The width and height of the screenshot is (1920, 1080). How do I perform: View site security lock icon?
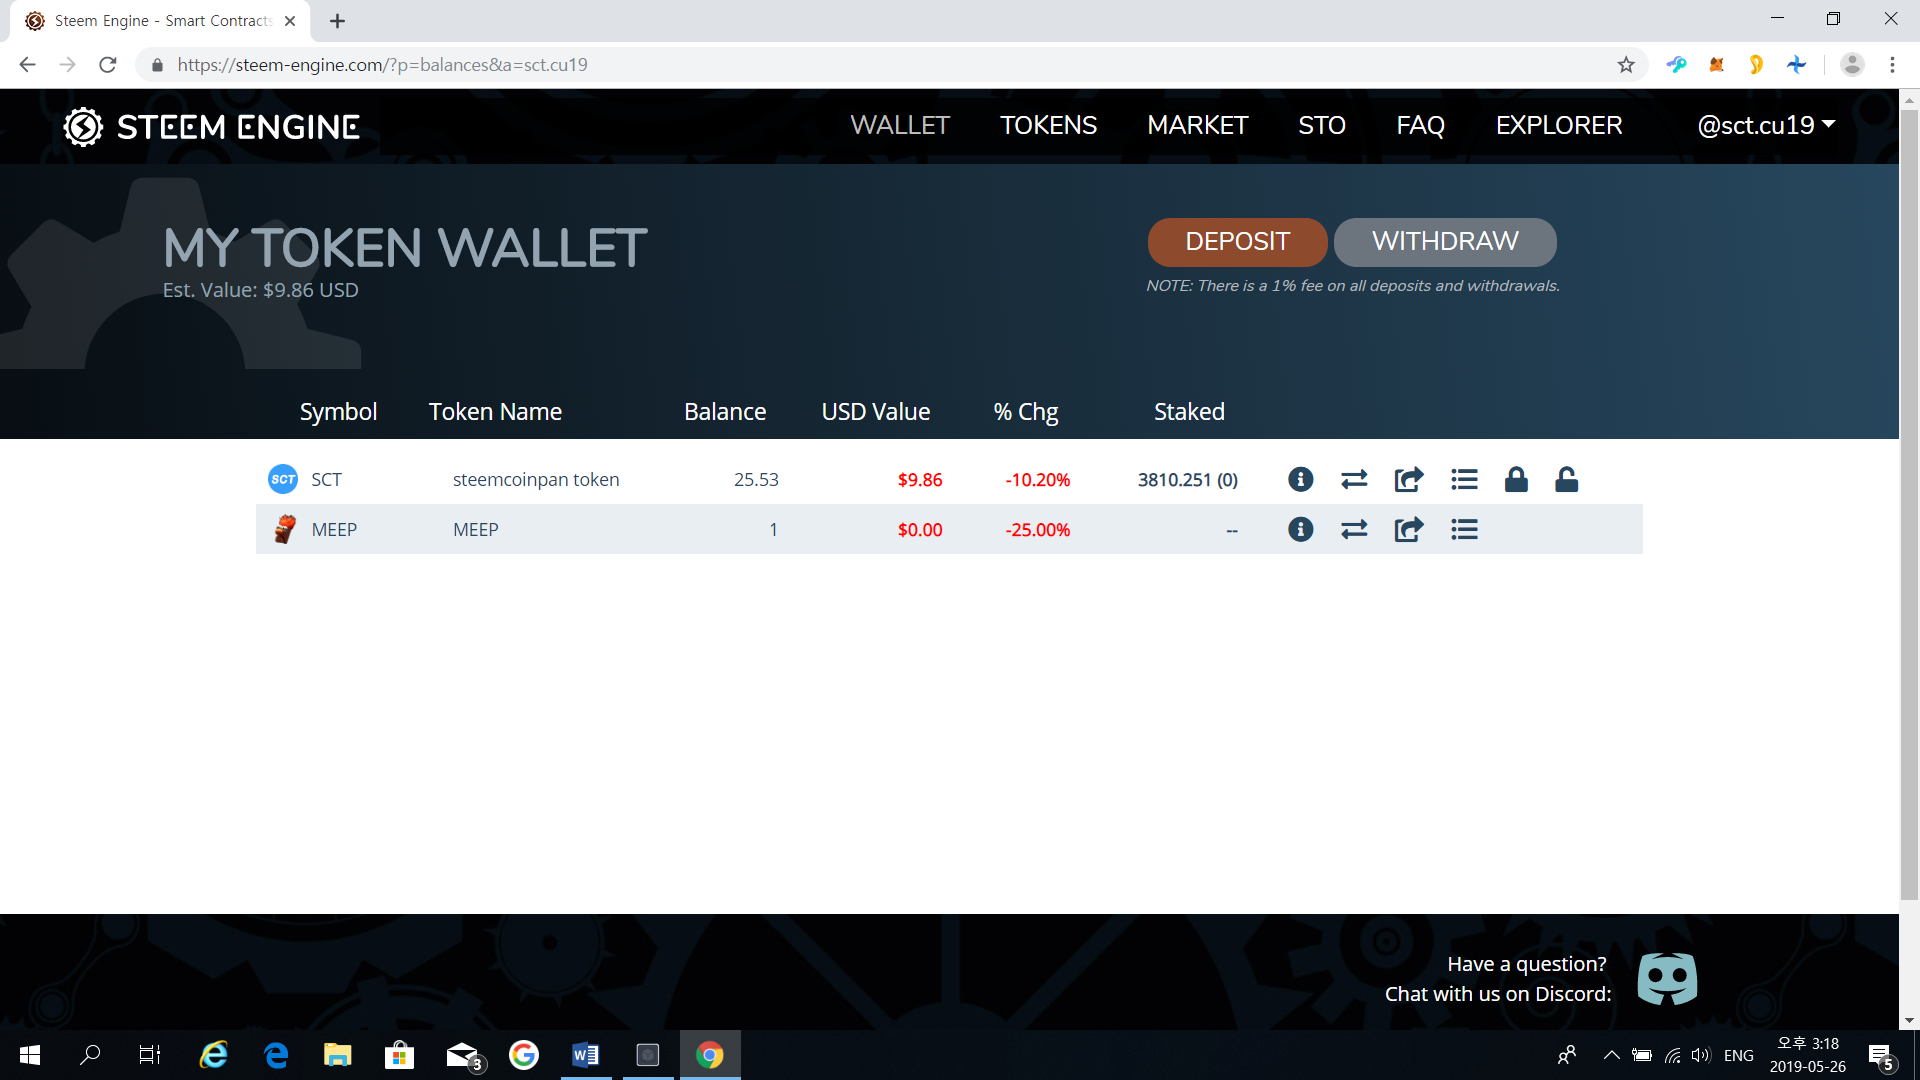pos(156,65)
